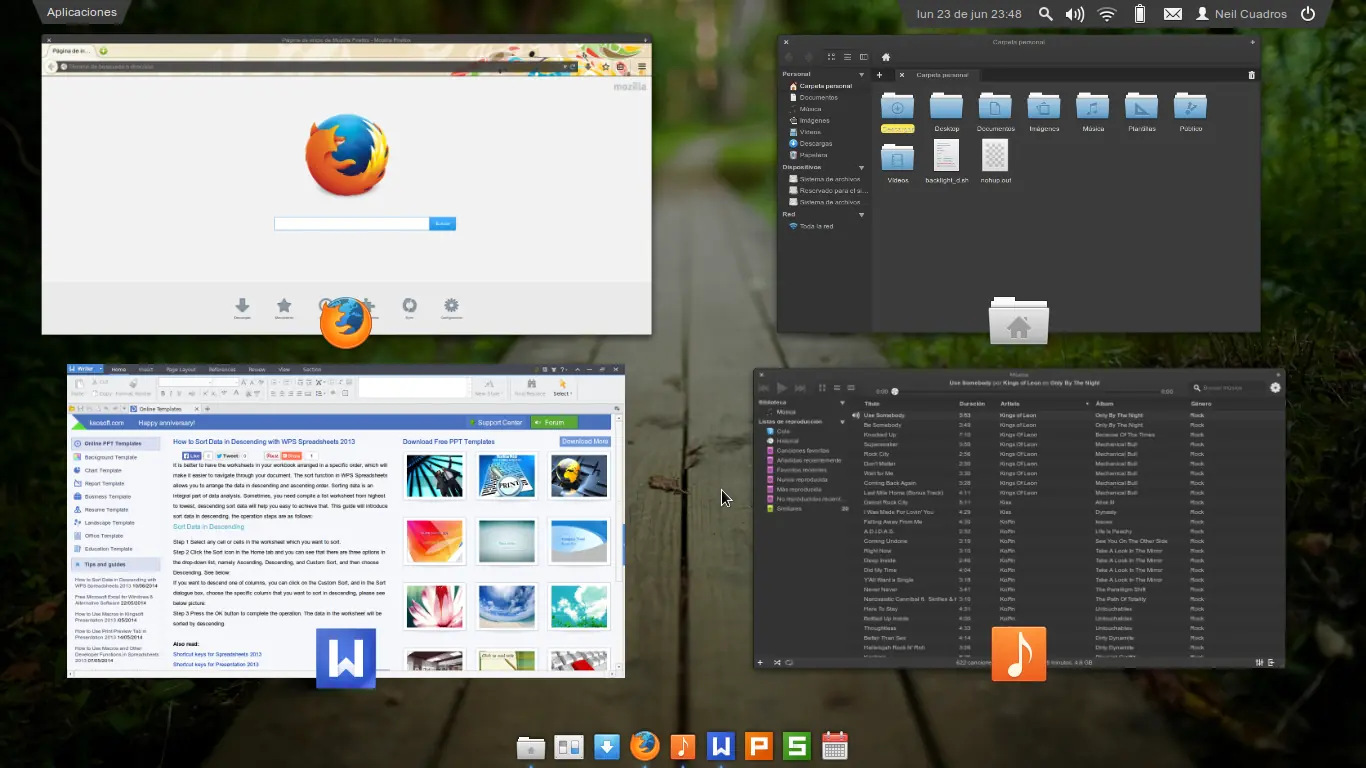Select the Música folder in the file manager
The width and height of the screenshot is (1366, 768).
coord(1092,108)
